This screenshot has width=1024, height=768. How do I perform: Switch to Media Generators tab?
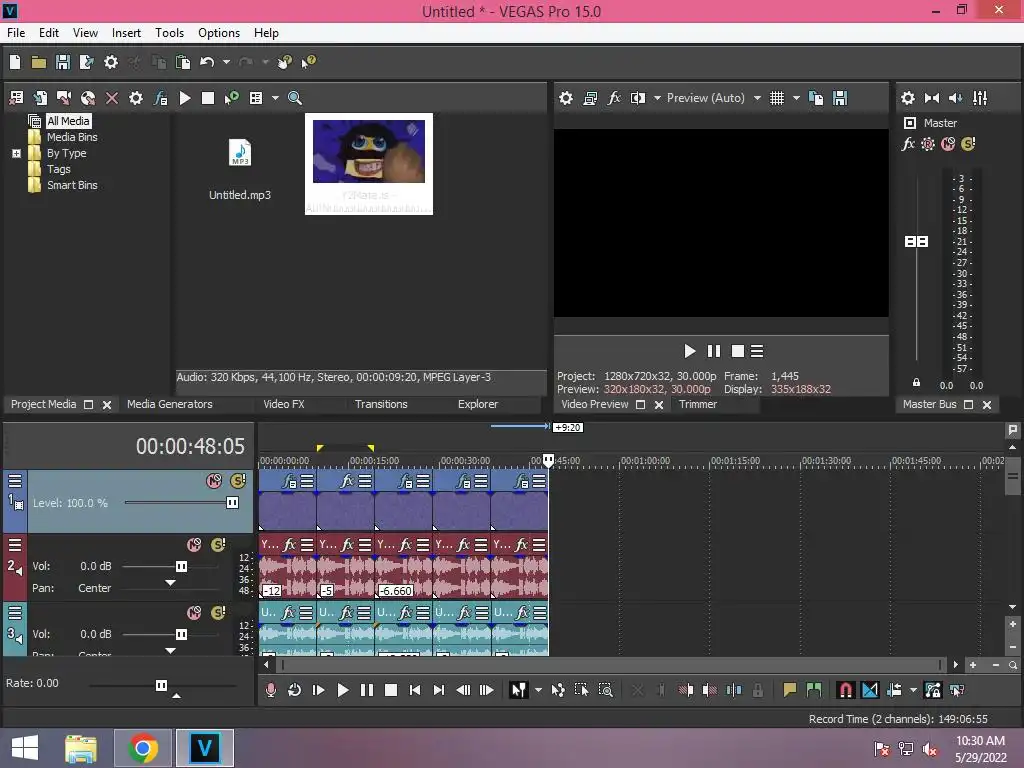[x=170, y=404]
